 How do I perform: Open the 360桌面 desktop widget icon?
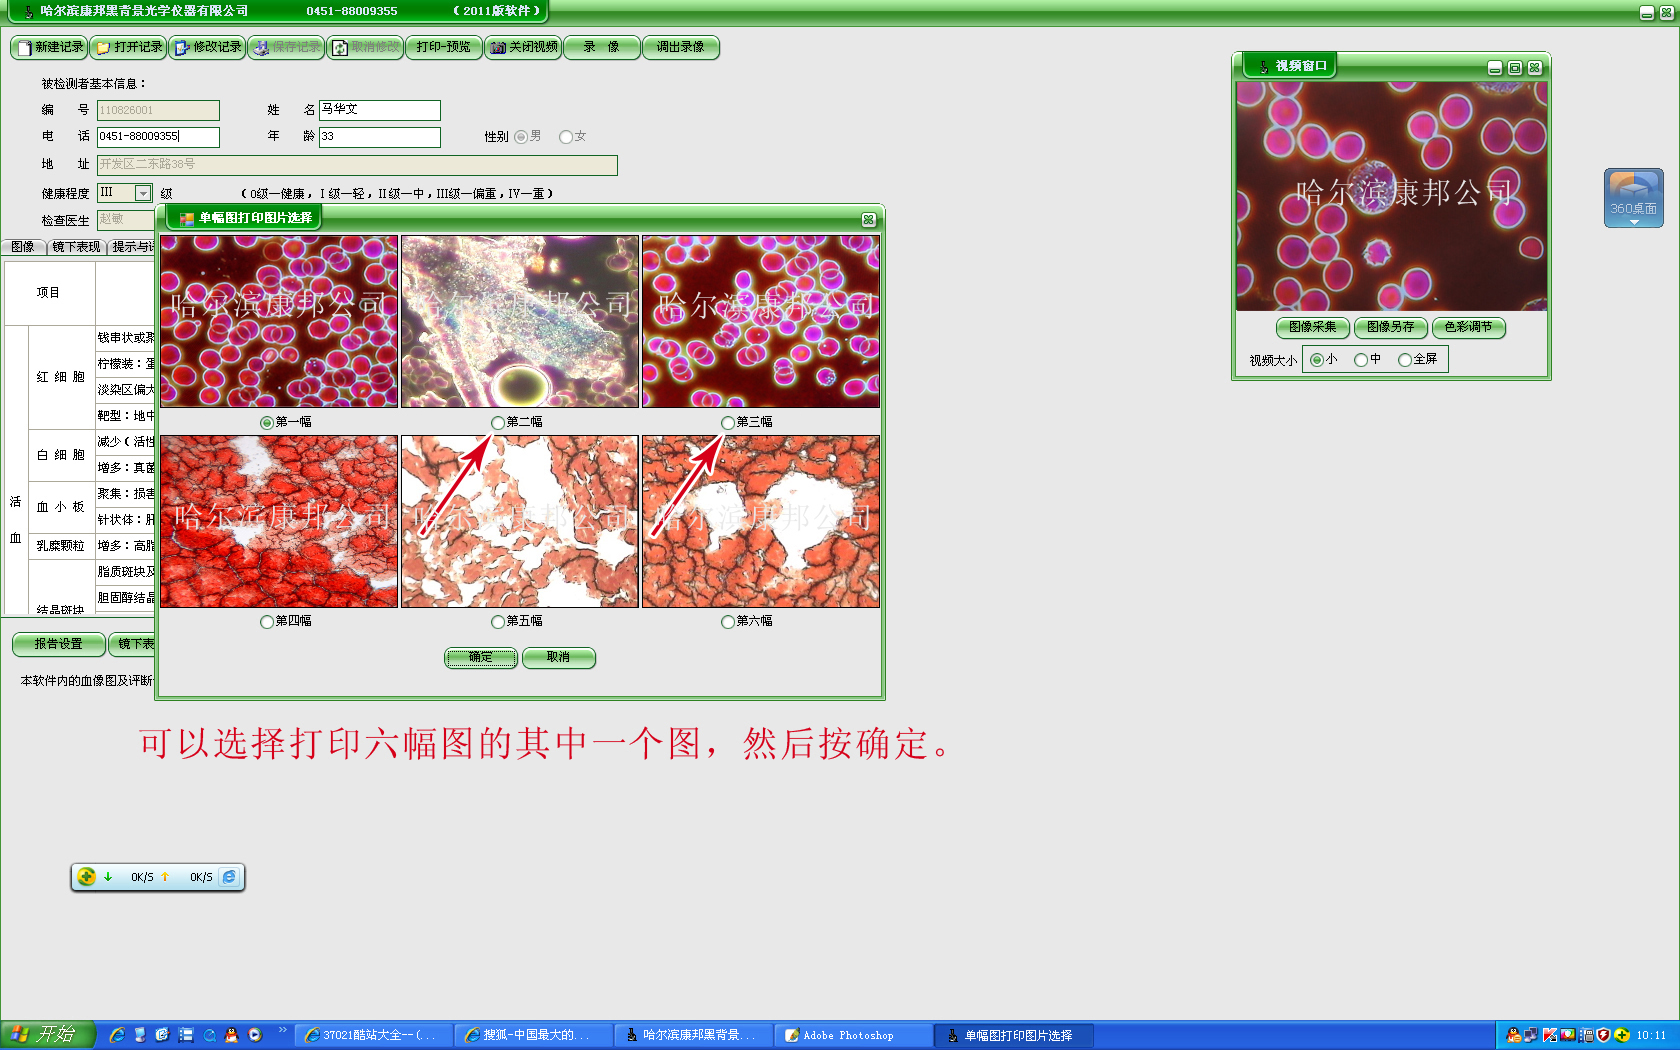pyautogui.click(x=1633, y=193)
